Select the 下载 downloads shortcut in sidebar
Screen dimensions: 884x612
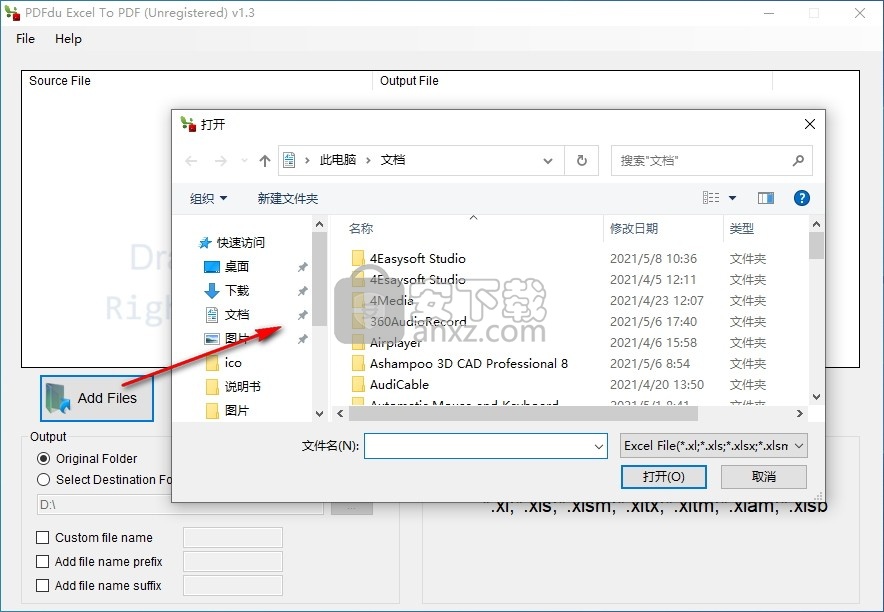pyautogui.click(x=237, y=290)
